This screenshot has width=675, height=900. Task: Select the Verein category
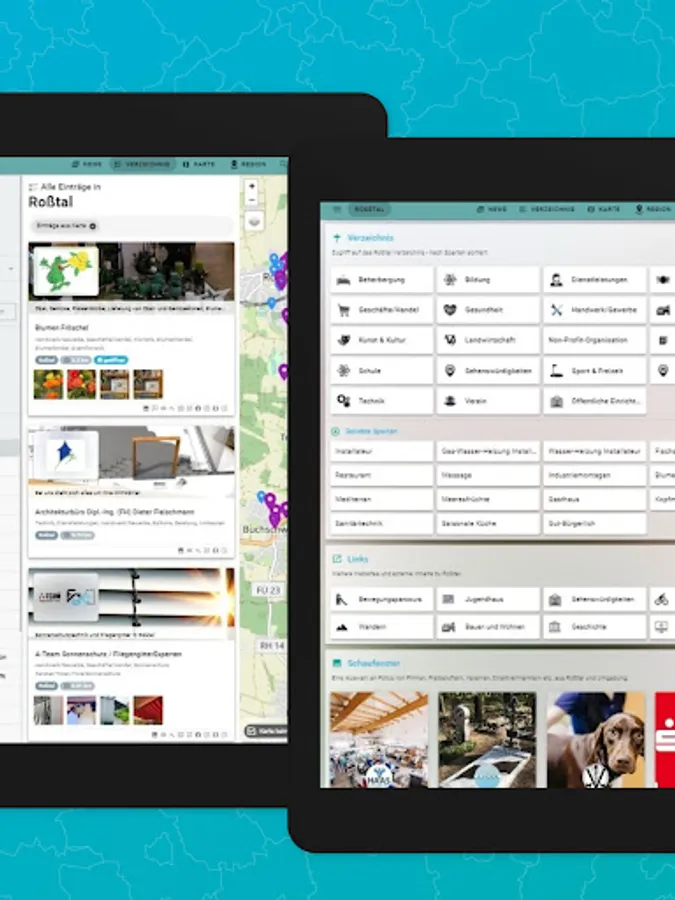tap(488, 401)
